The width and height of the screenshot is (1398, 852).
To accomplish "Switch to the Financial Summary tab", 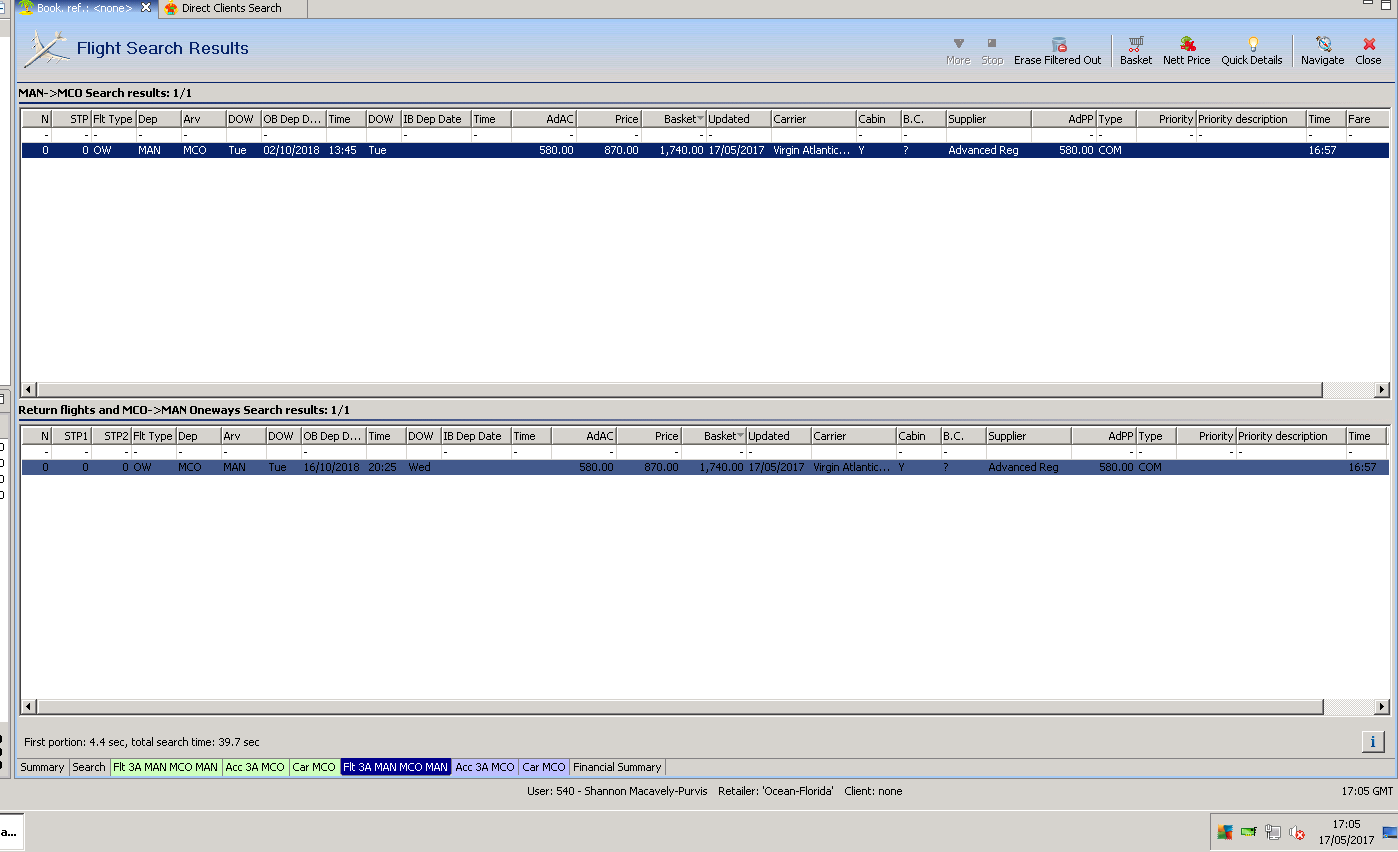I will pyautogui.click(x=617, y=767).
